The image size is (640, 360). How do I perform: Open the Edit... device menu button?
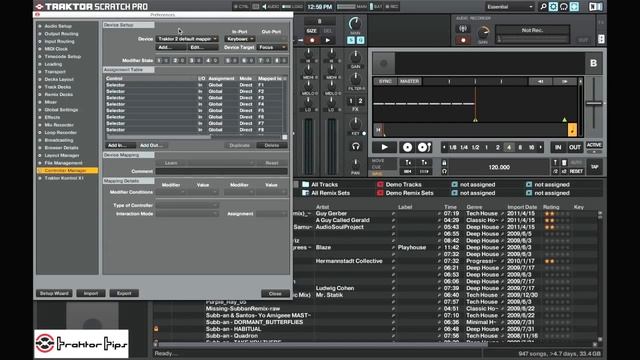(x=203, y=47)
